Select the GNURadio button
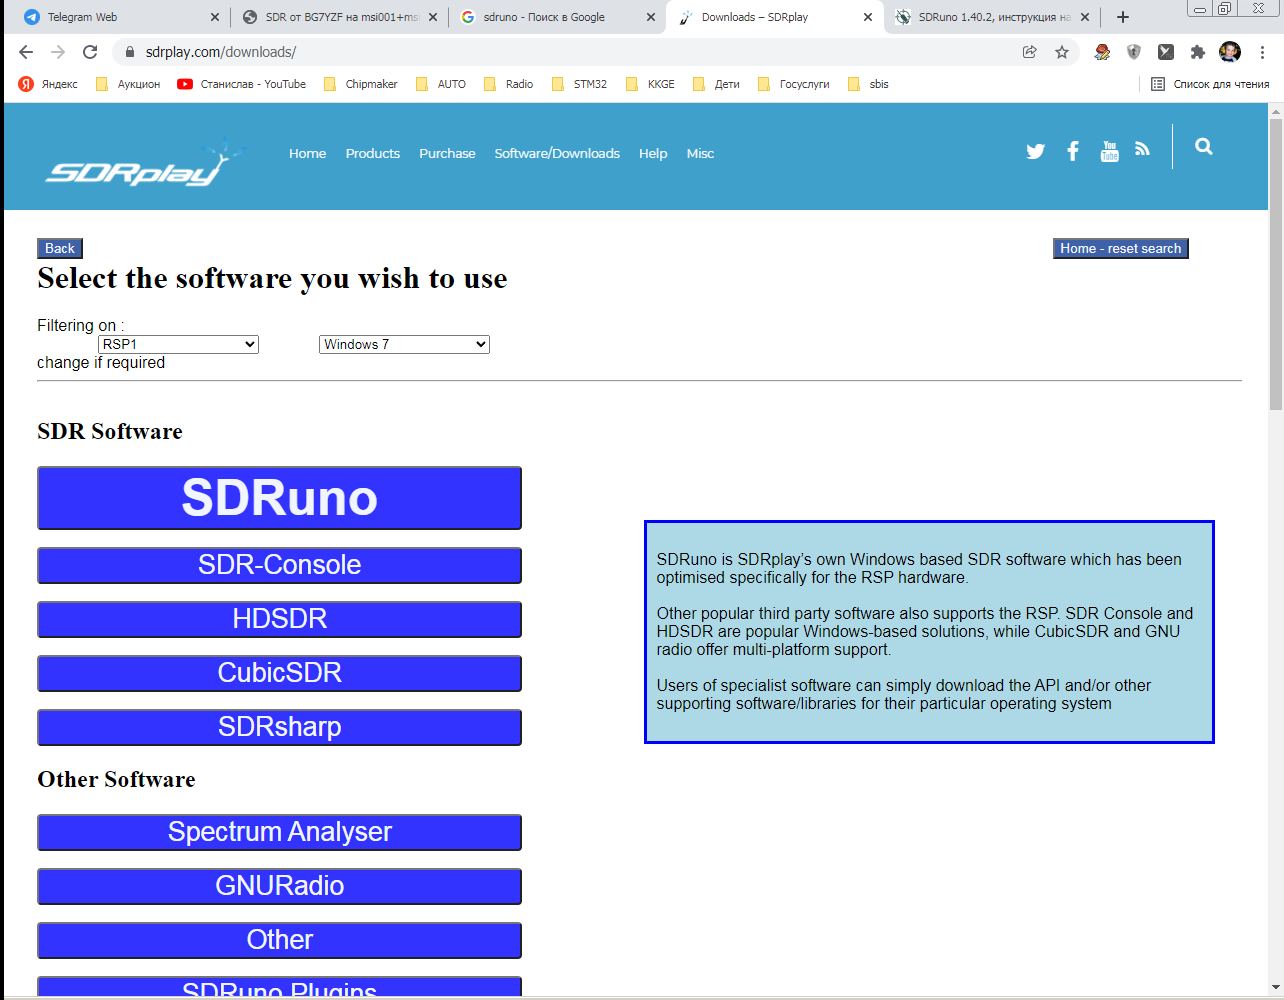Image resolution: width=1284 pixels, height=1000 pixels. (x=279, y=886)
